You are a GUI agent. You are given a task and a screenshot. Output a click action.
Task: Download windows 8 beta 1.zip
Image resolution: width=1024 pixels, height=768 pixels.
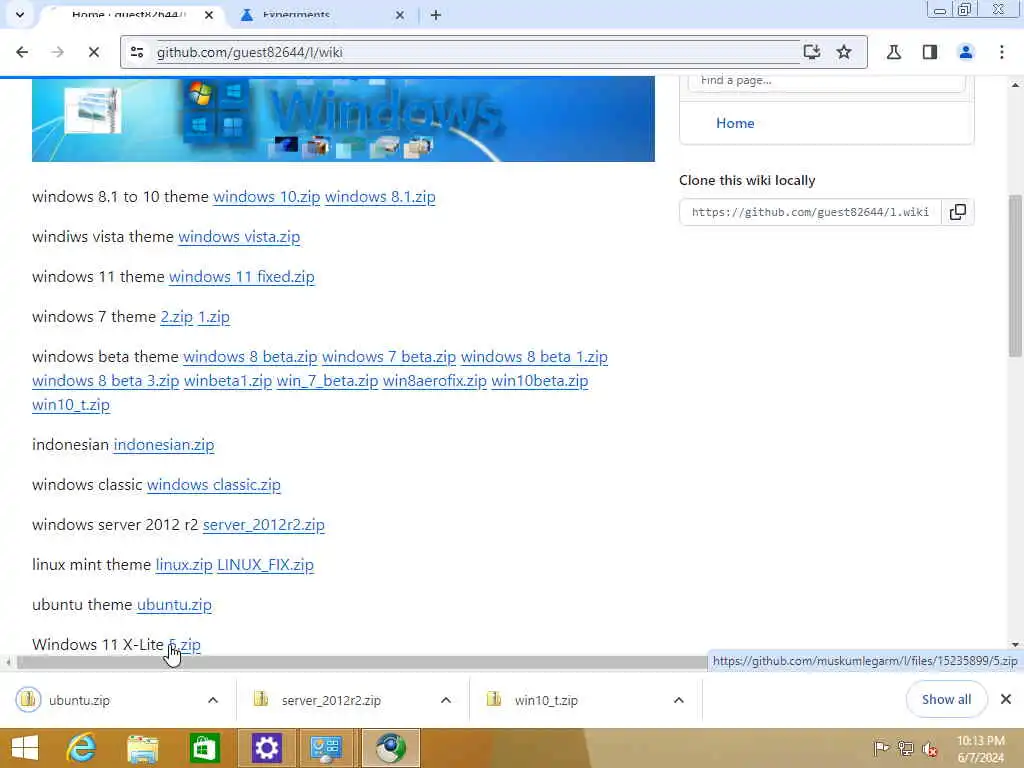[x=534, y=357]
